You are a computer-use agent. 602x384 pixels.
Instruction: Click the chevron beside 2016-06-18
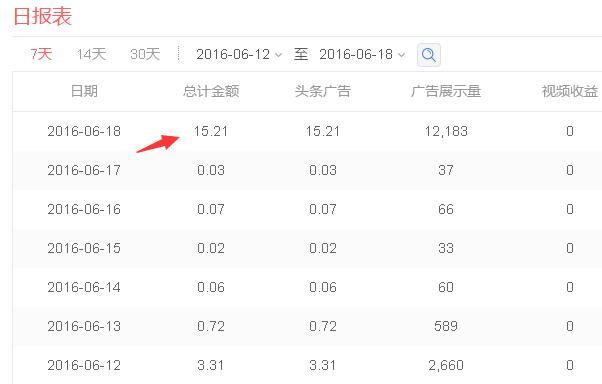click(x=401, y=55)
